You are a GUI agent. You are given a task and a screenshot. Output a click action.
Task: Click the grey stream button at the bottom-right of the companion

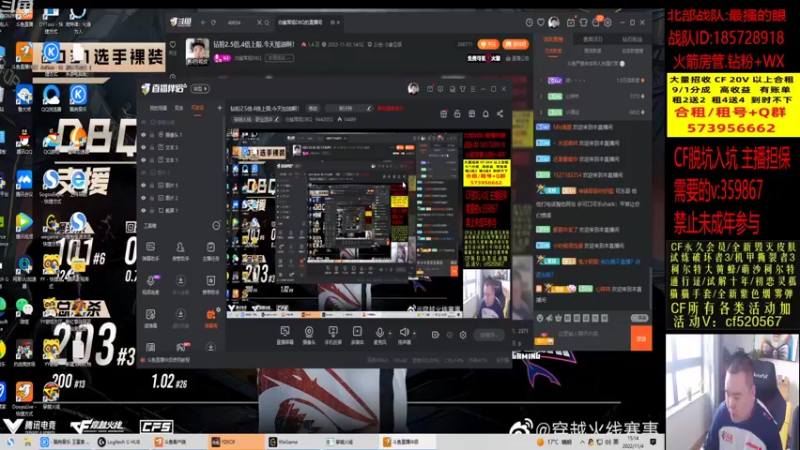[x=489, y=335]
